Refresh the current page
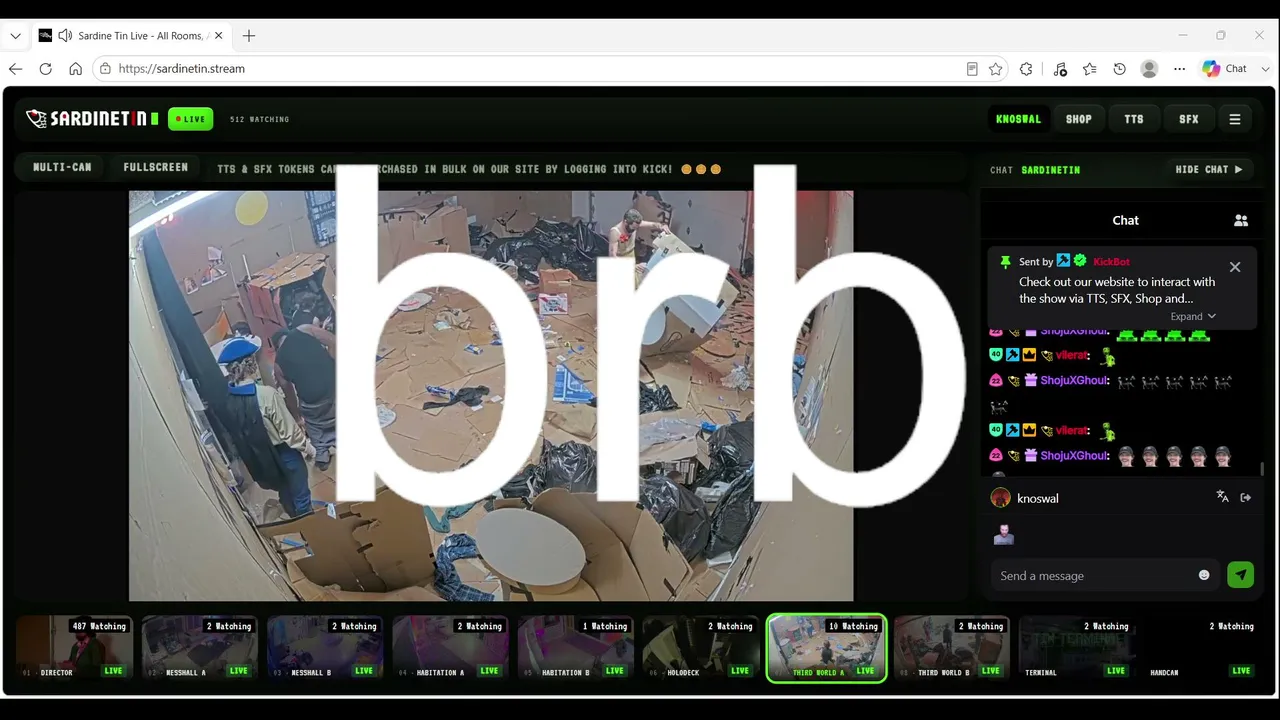 (45, 69)
